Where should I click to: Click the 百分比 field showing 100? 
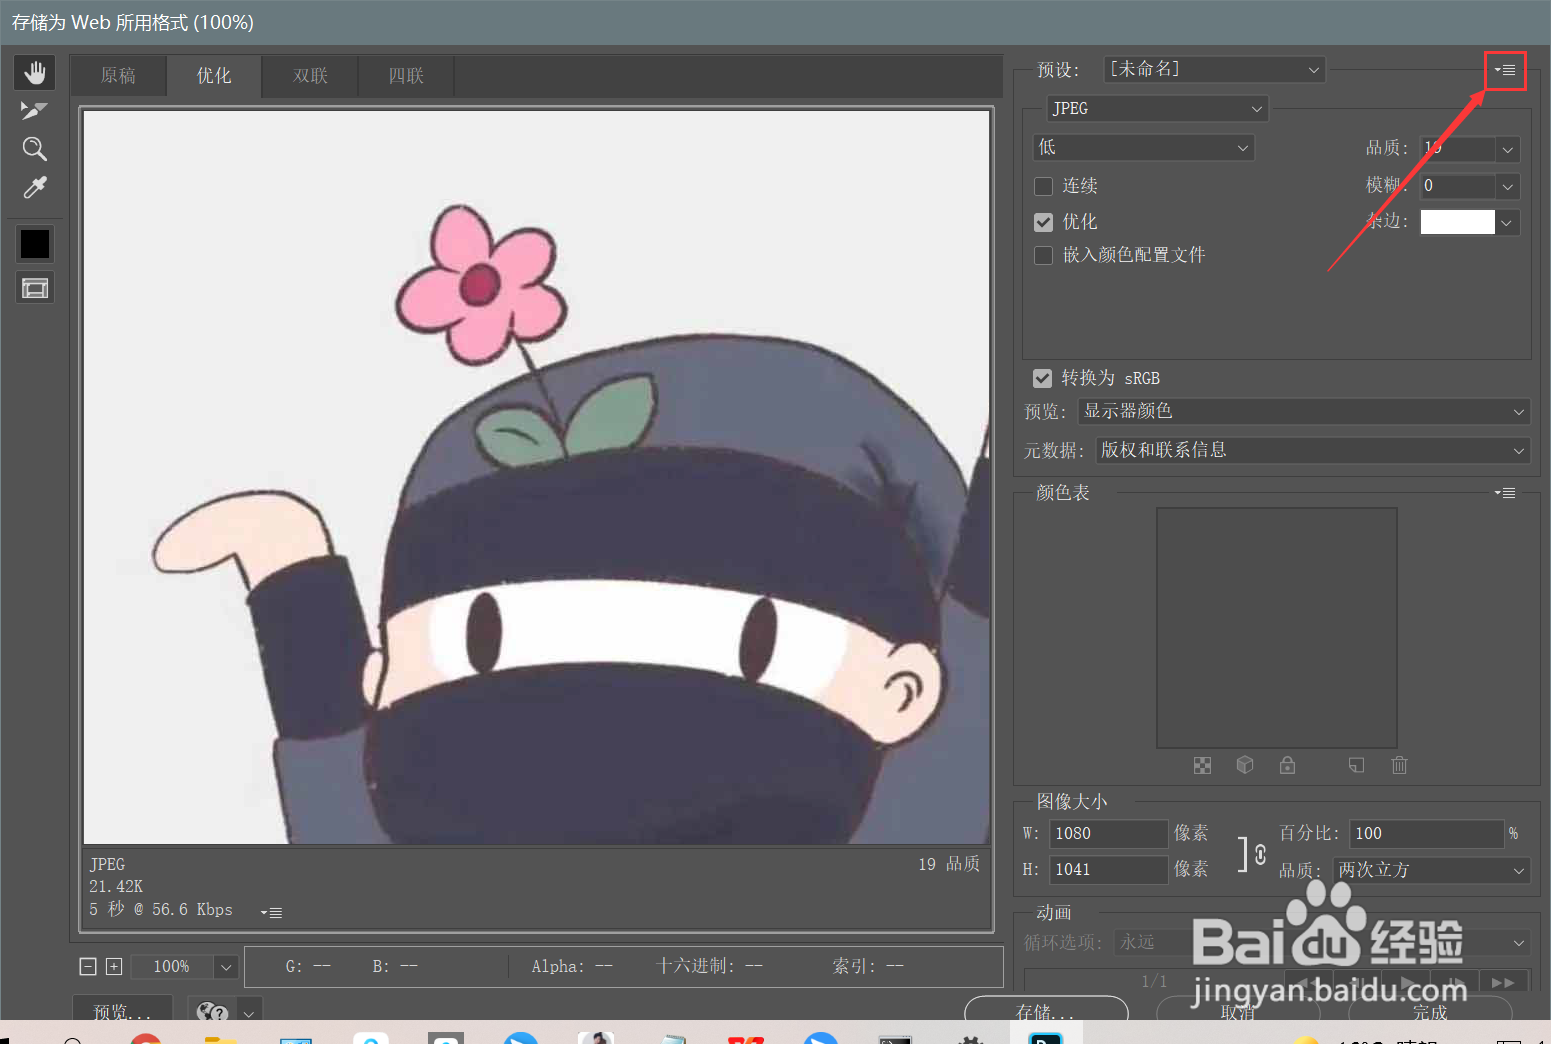pos(1426,834)
